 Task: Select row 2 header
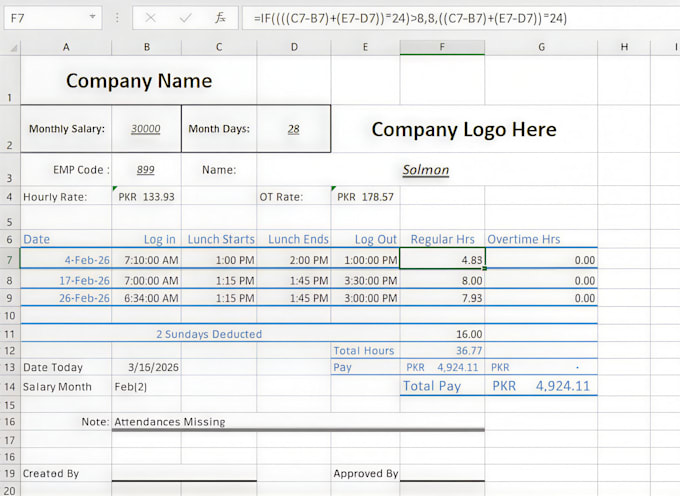(x=10, y=129)
